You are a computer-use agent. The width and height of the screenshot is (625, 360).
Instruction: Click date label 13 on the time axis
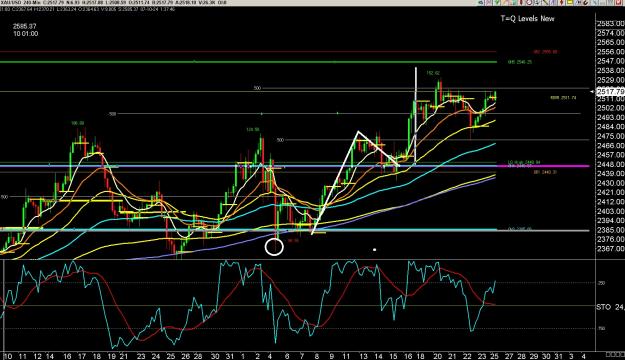[363, 356]
